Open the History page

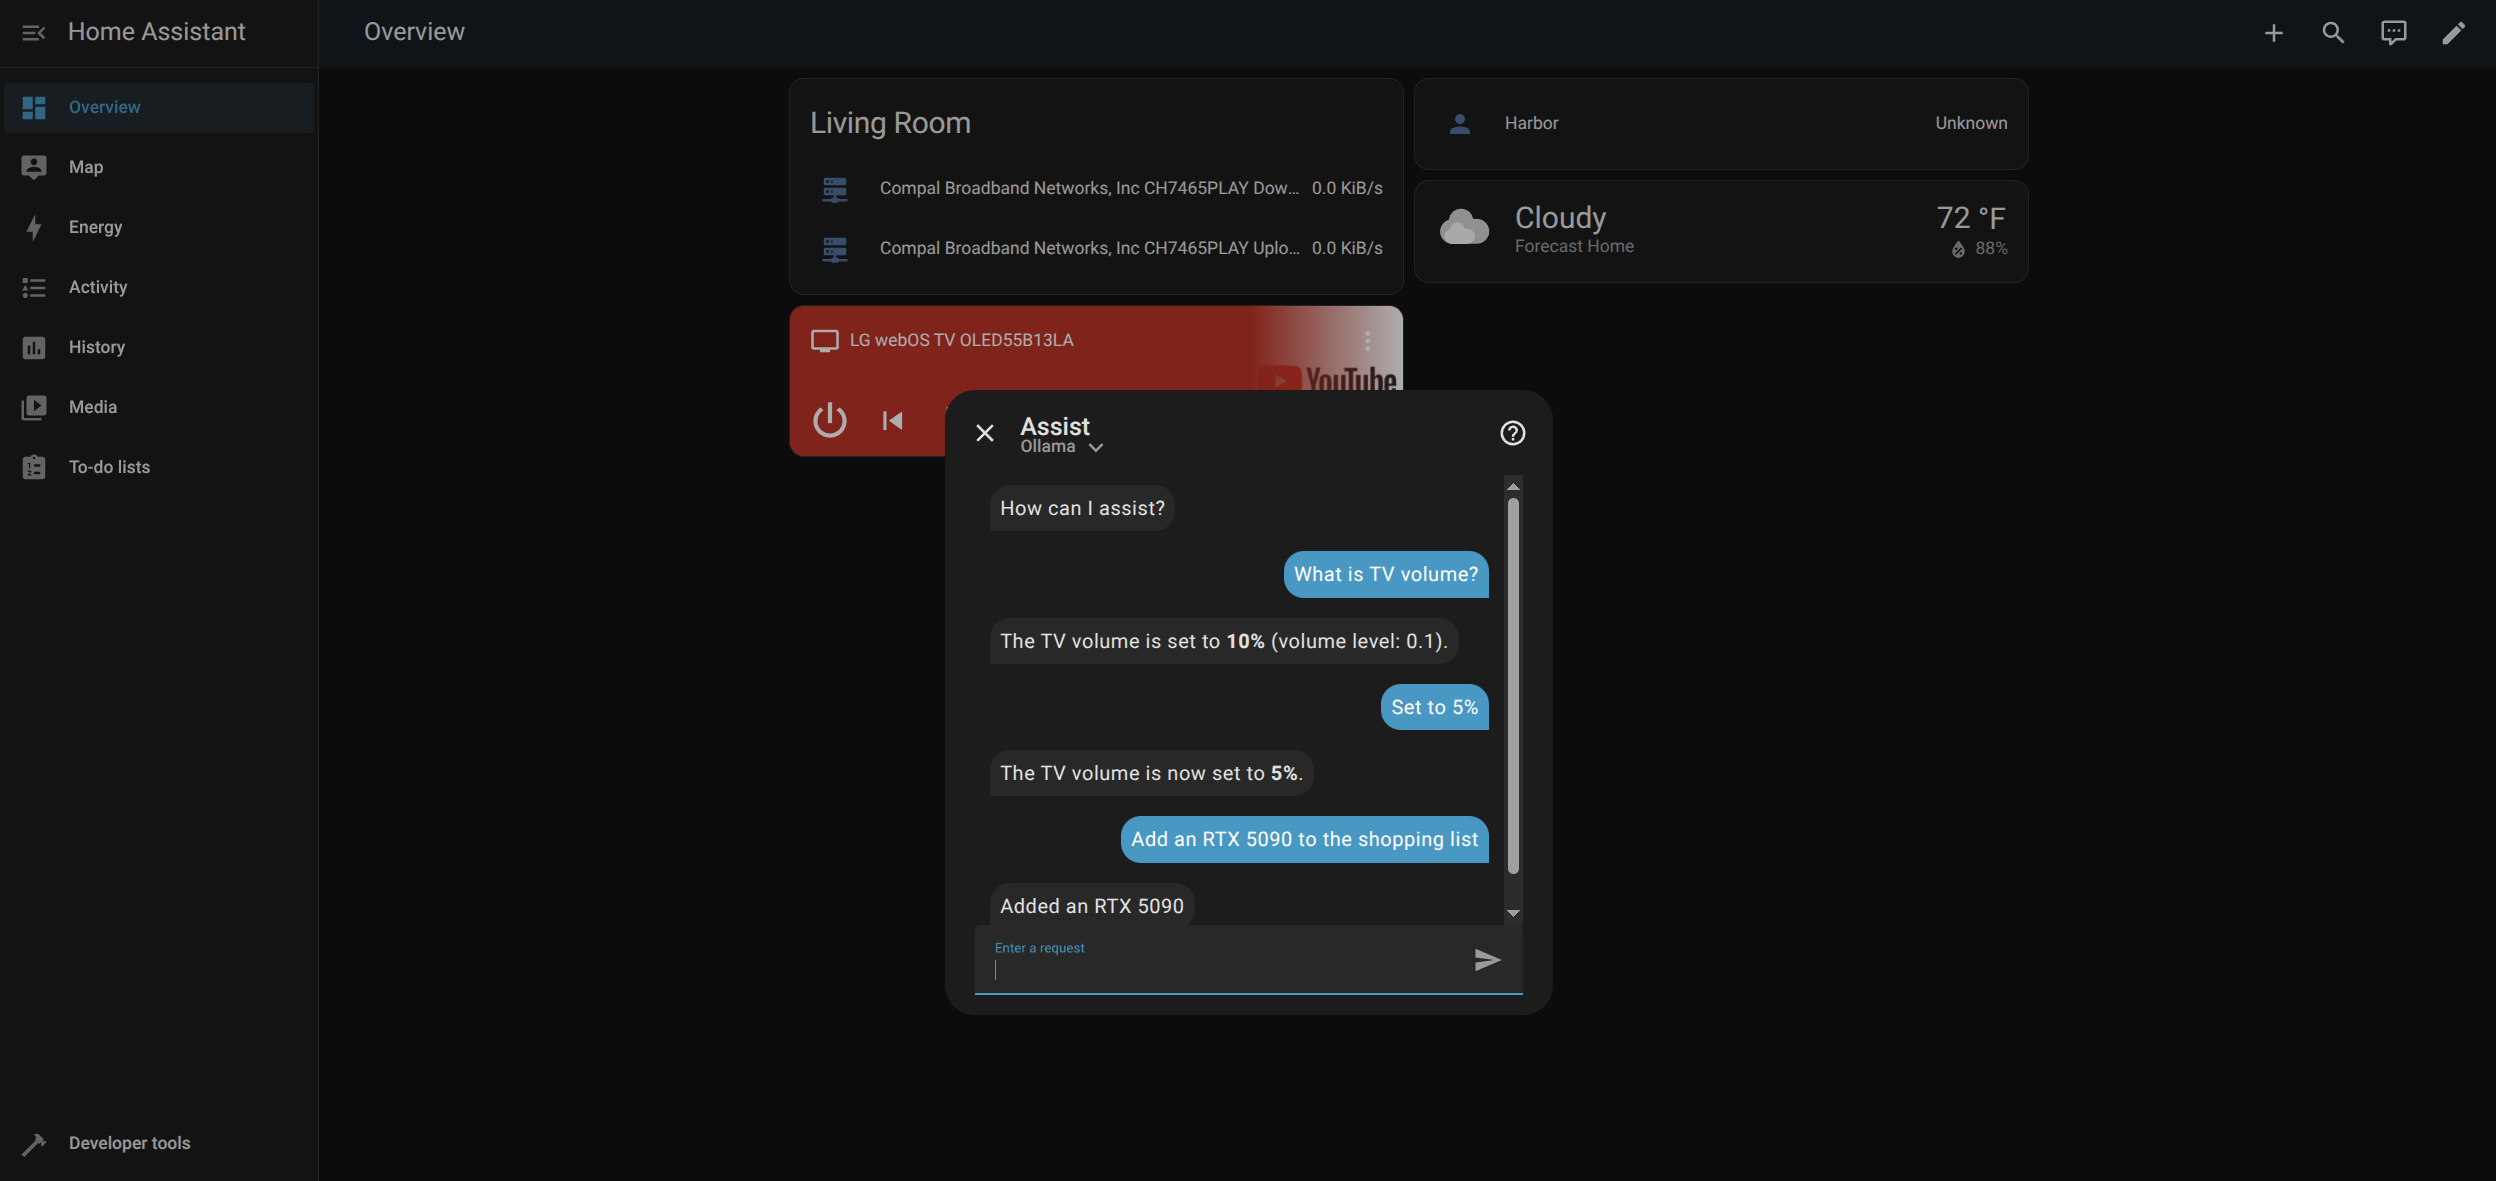pyautogui.click(x=98, y=347)
